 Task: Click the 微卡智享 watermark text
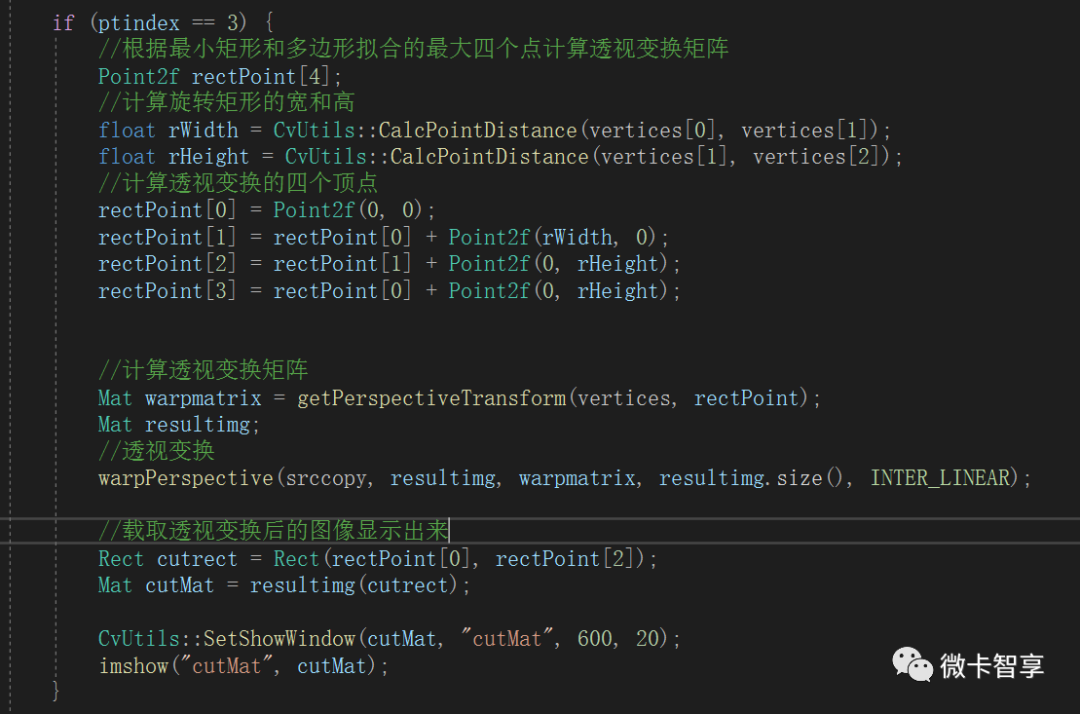(x=992, y=666)
